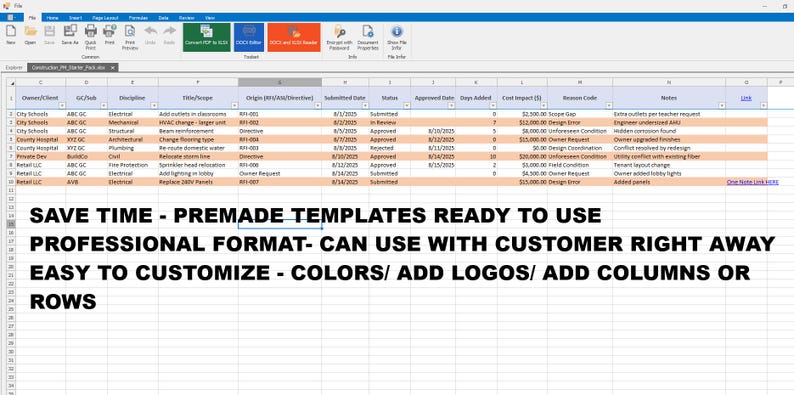794x395 pixels.
Task: Open the Notes column filter dropdown
Action: [722, 106]
